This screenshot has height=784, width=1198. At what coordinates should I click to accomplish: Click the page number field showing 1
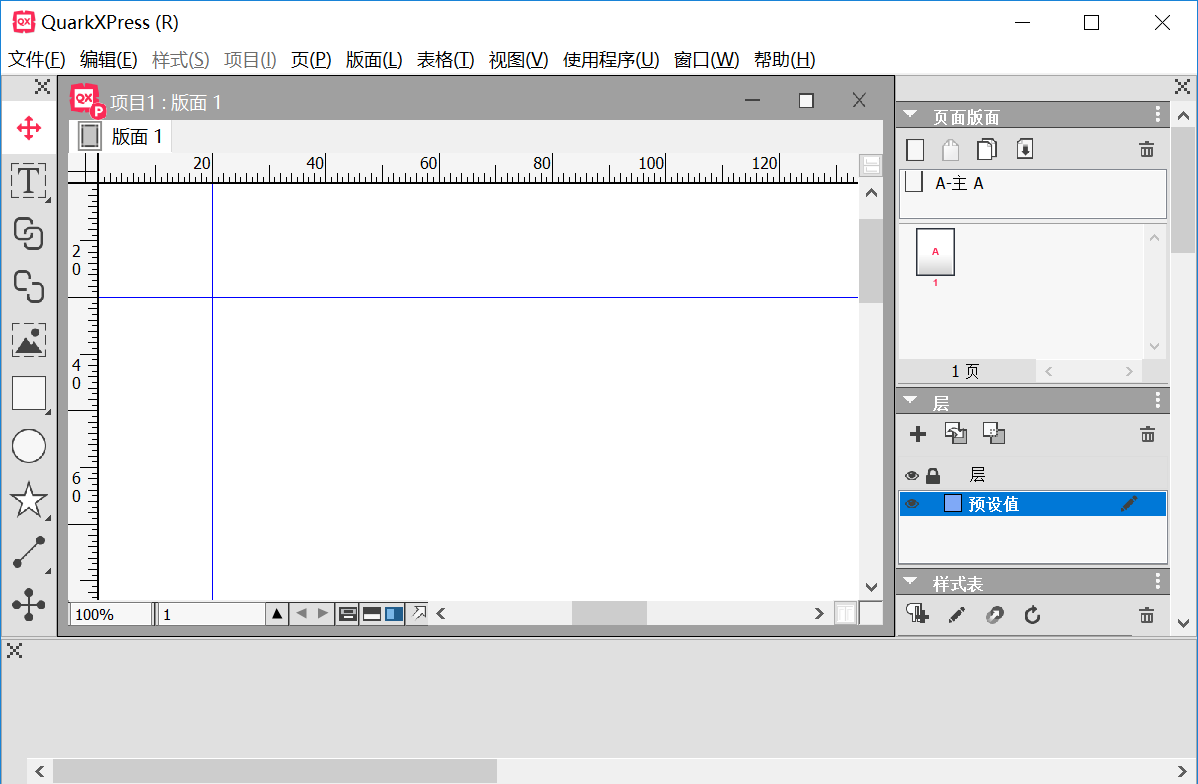pos(212,614)
